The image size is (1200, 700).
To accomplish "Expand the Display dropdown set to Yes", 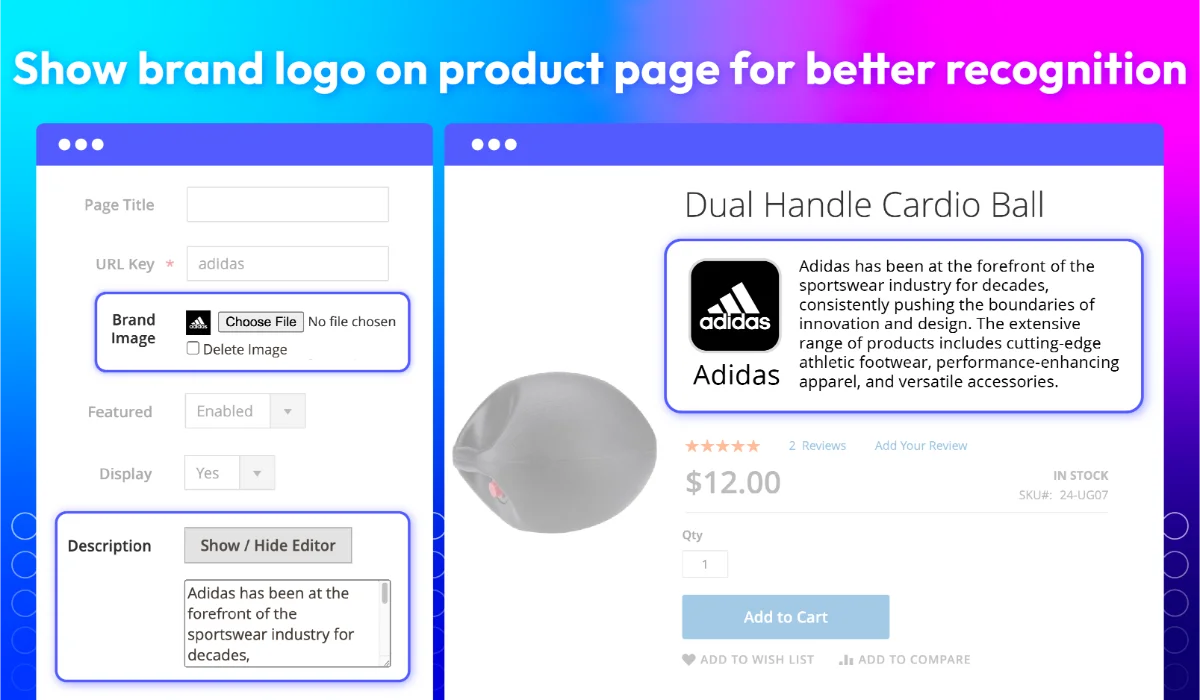I will 229,473.
